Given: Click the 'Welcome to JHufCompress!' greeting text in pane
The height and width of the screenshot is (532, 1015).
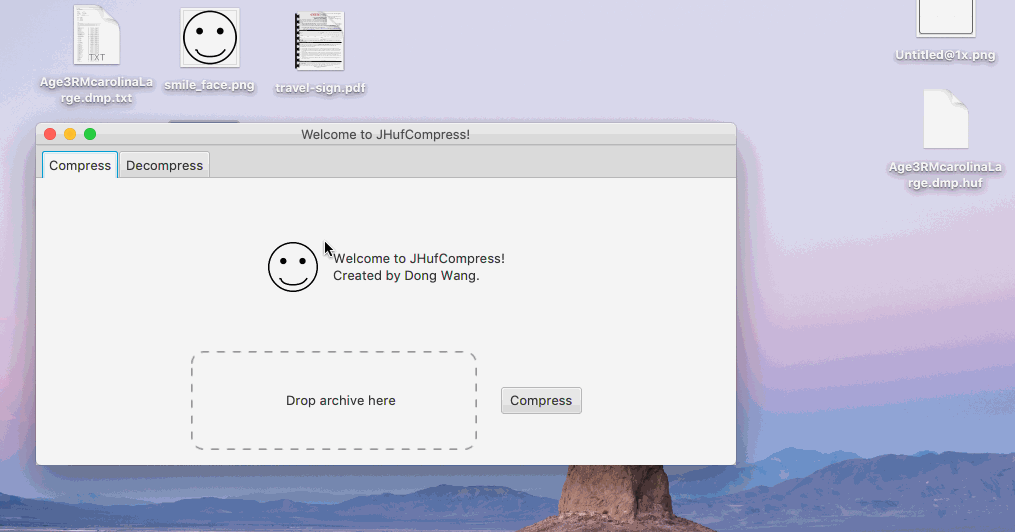Looking at the screenshot, I should pos(419,258).
